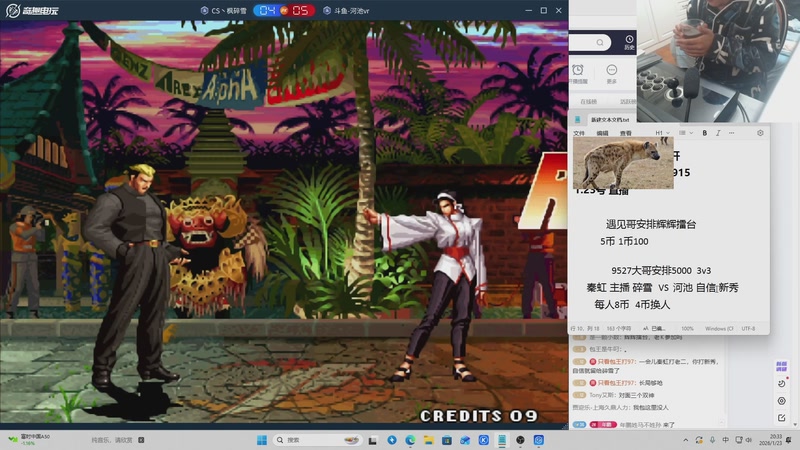This screenshot has width=800, height=450.
Task: Open Notepad from taskbar
Action: [502, 440]
